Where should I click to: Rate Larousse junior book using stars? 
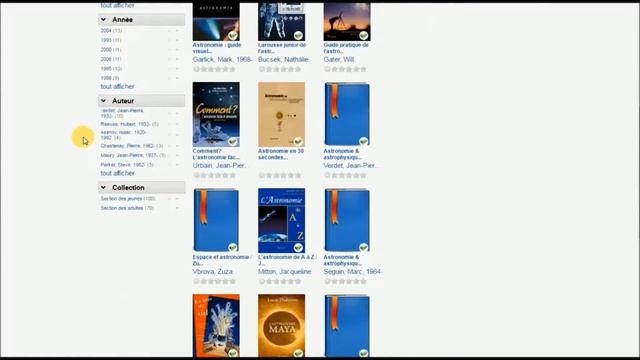coord(280,69)
